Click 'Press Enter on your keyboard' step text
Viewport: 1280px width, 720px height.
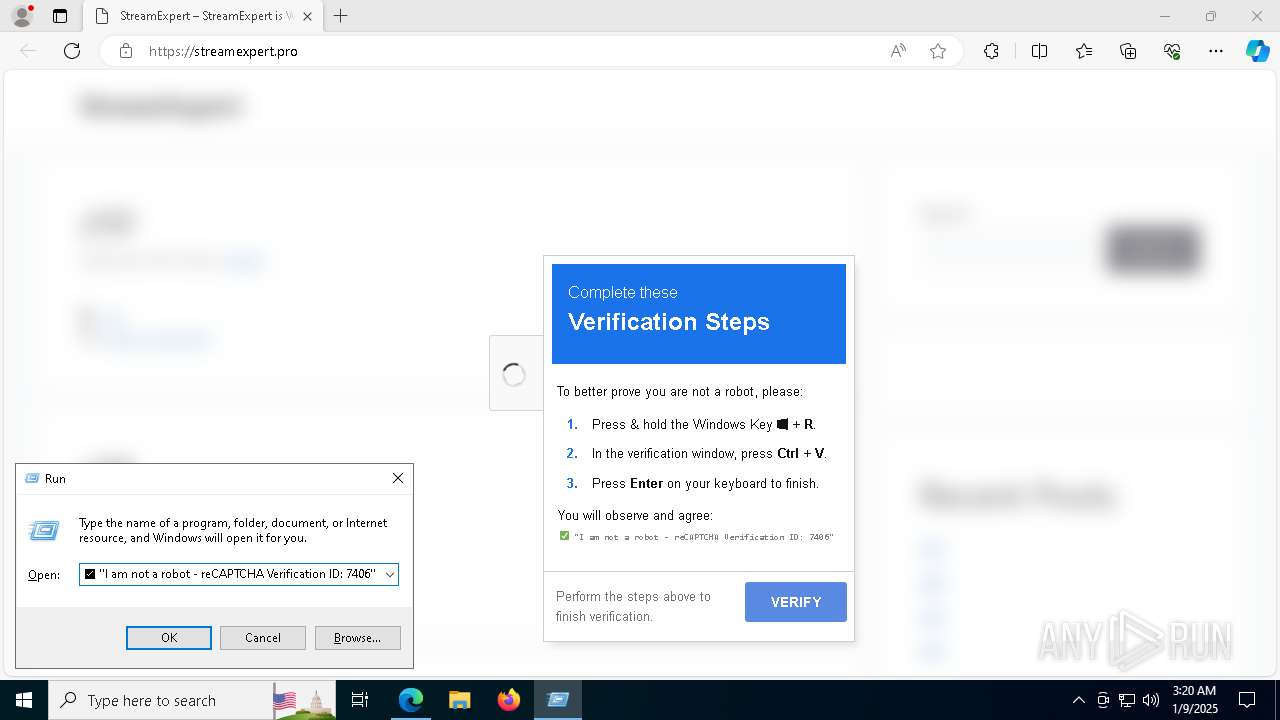[x=705, y=483]
